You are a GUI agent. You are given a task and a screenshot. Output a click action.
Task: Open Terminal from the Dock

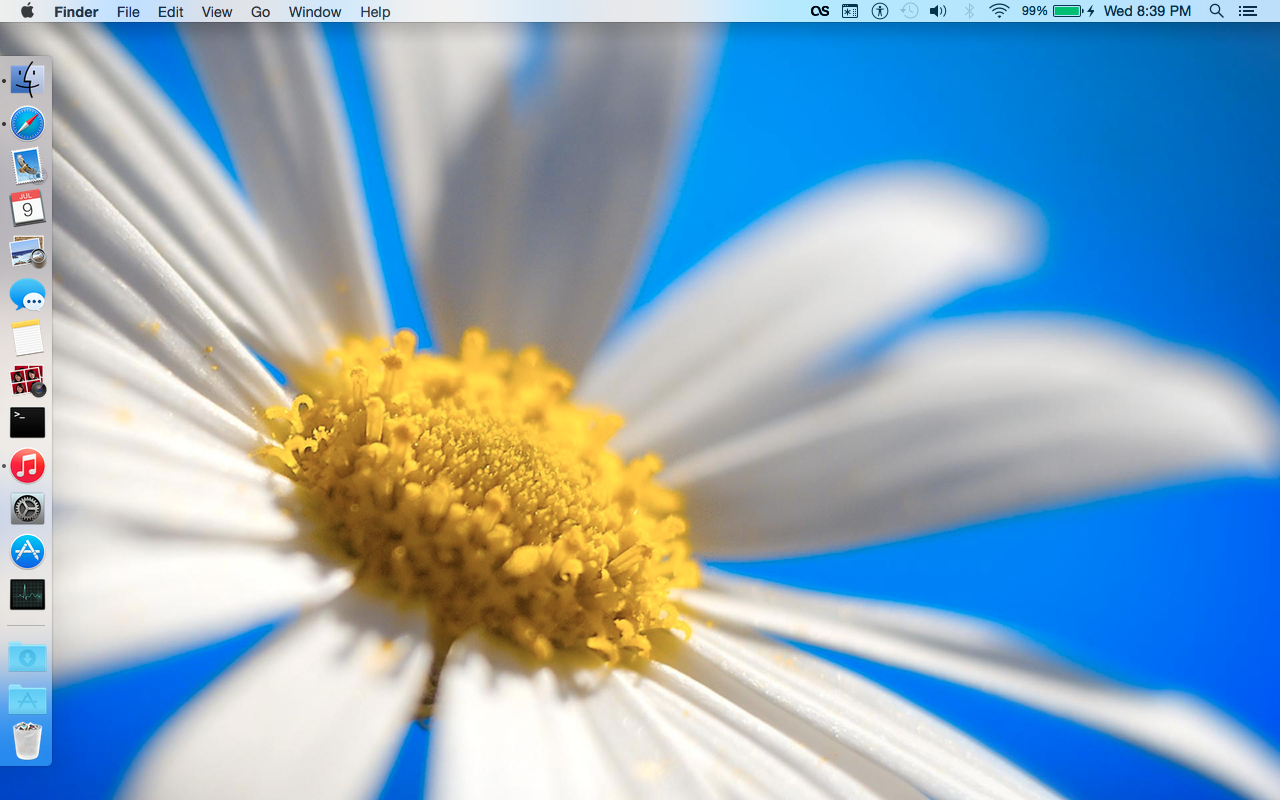tap(27, 423)
